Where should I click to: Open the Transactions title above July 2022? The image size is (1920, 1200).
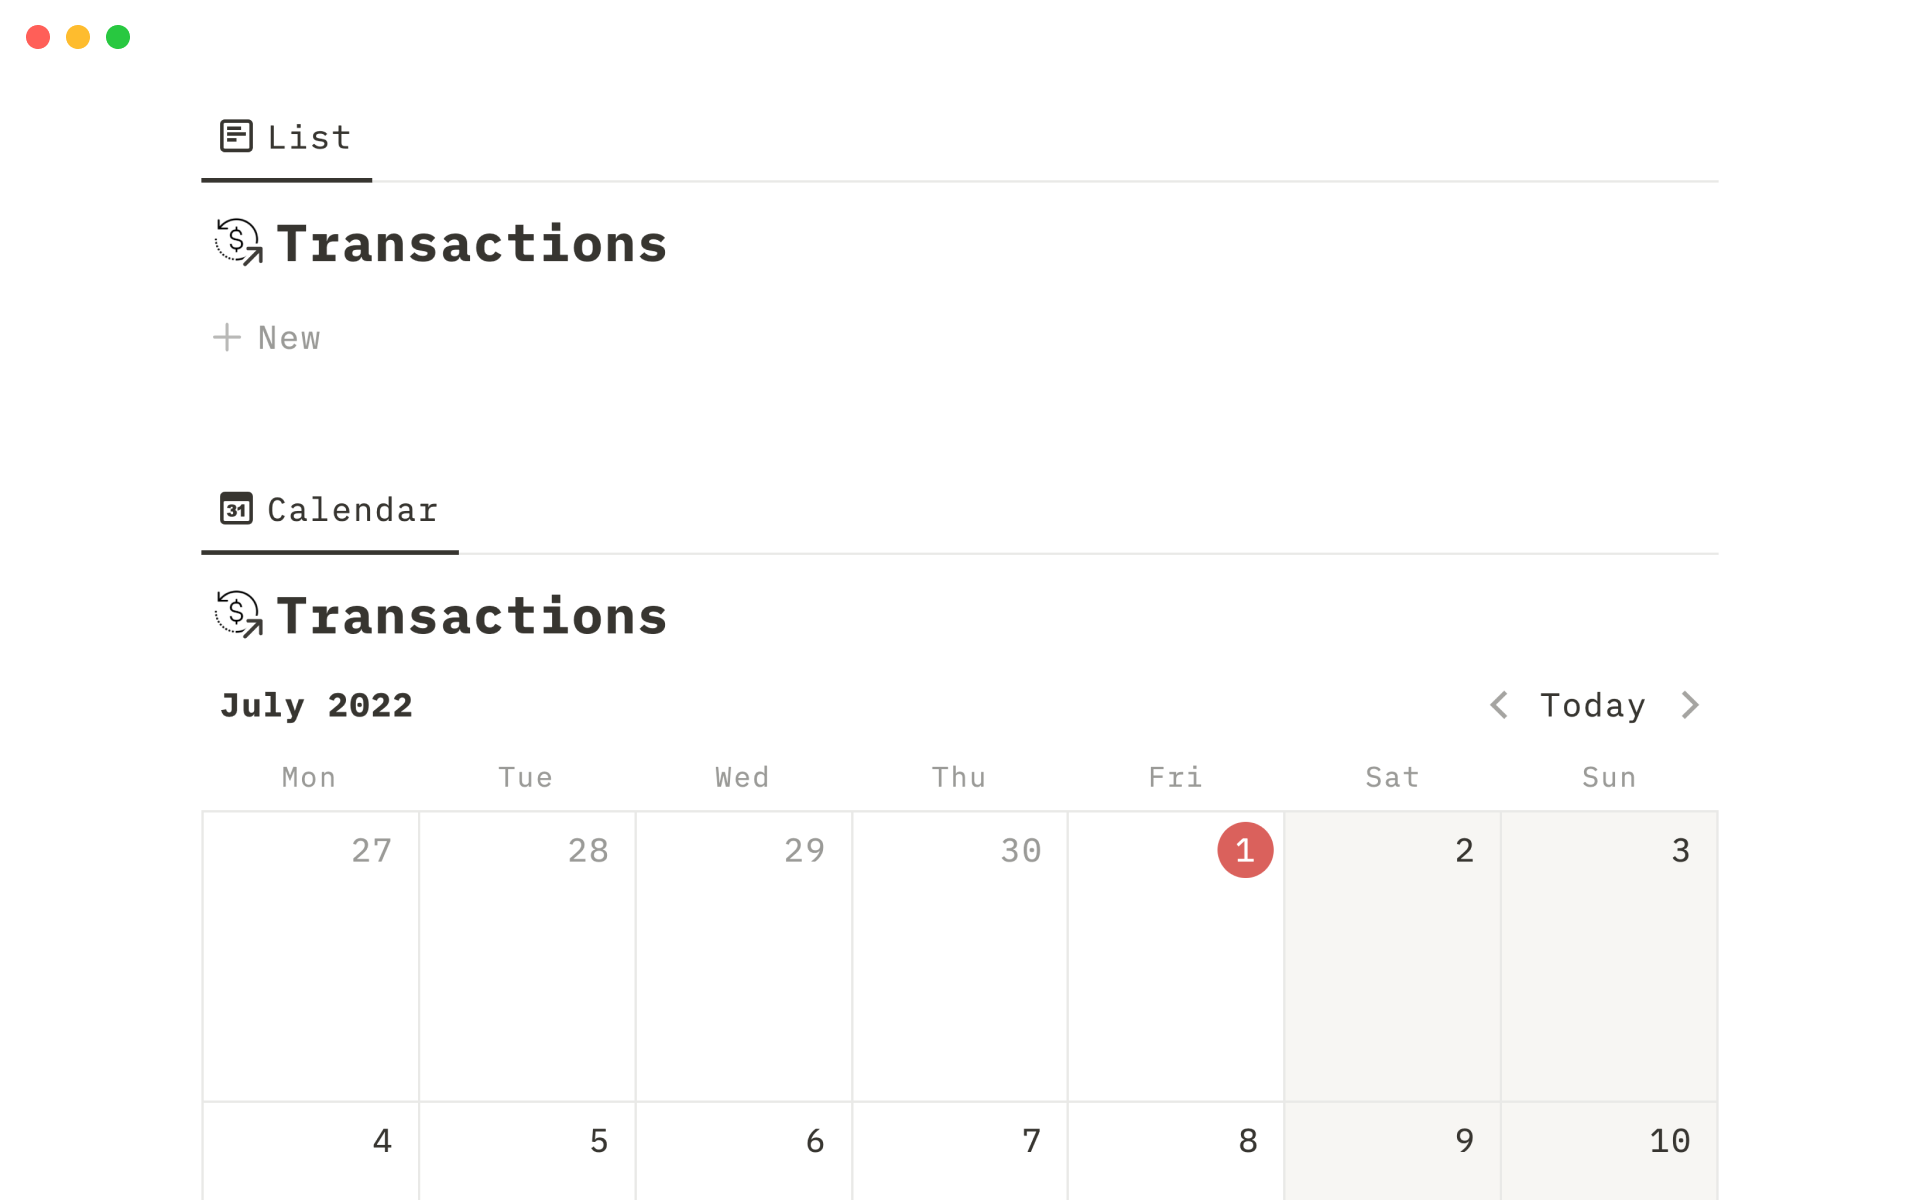[x=472, y=615]
